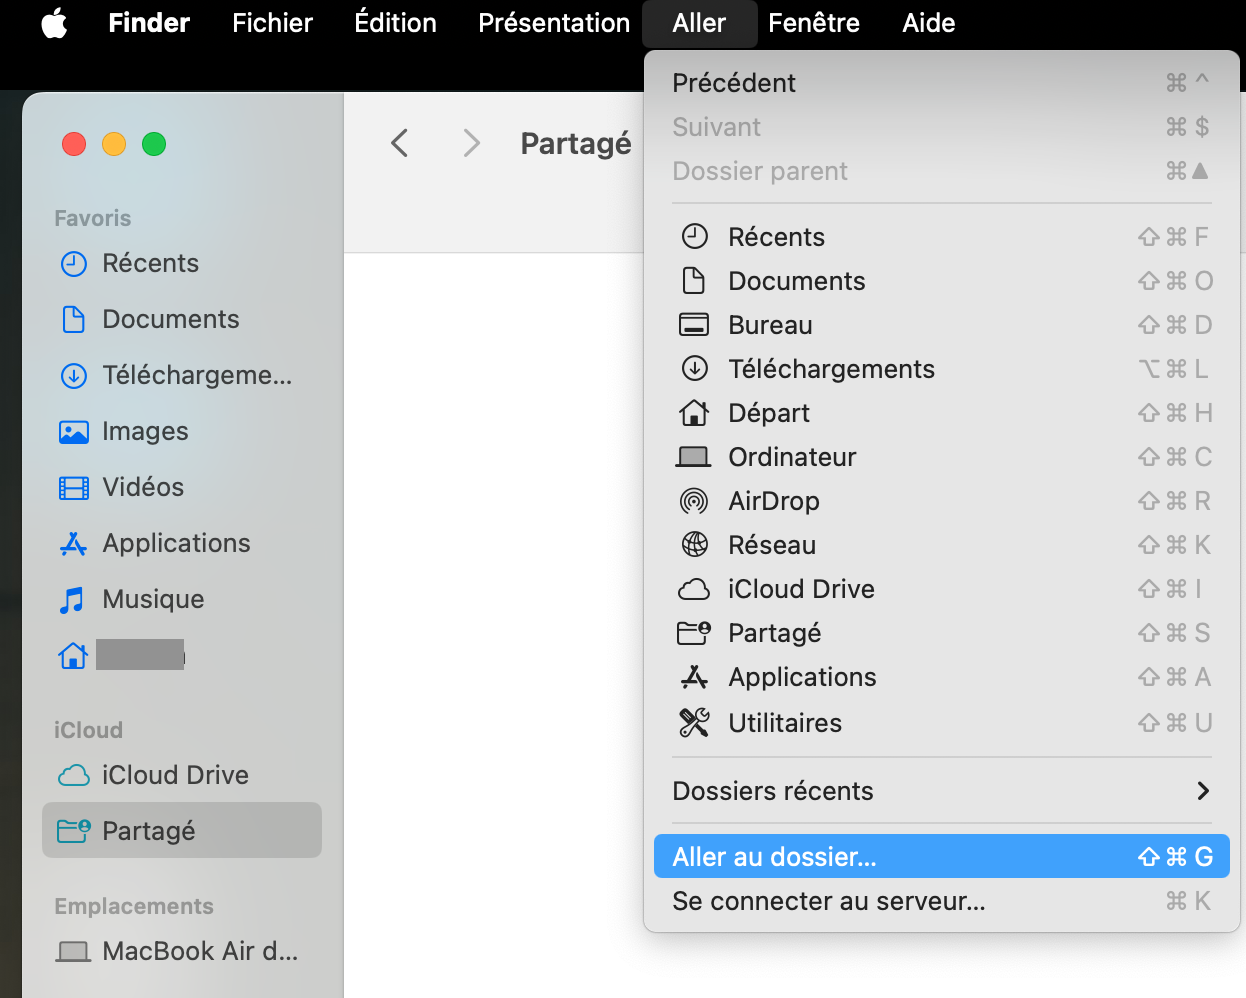Click the Finder menu bar item
The height and width of the screenshot is (998, 1246).
tap(149, 23)
